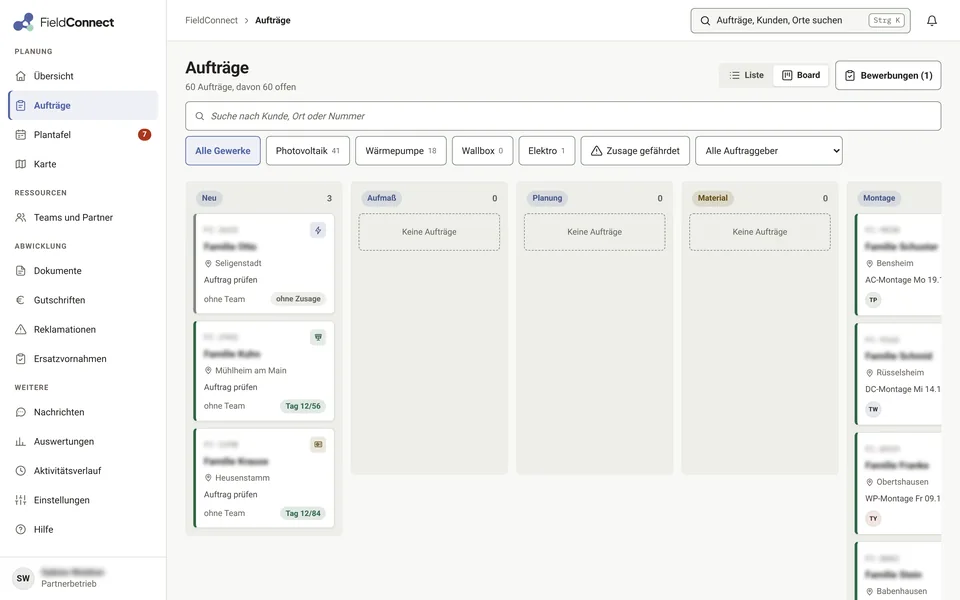Open Dokumente in the sidebar
The image size is (960, 600).
tap(83, 271)
